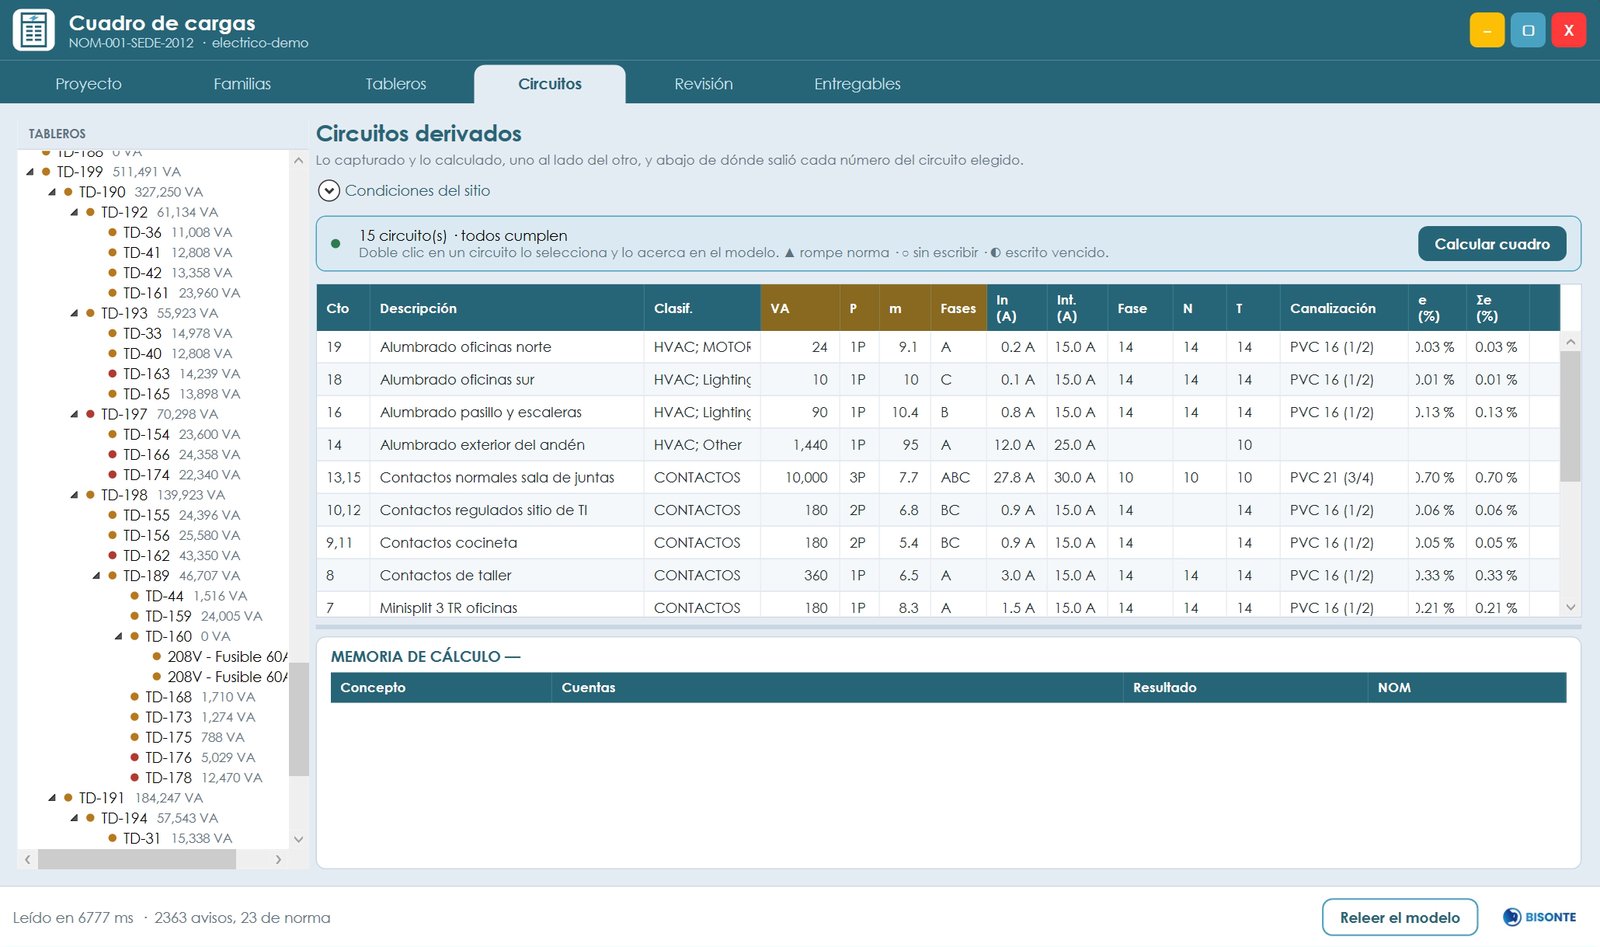Select tree item TD-159 24,005 VA
The image size is (1600, 947).
click(196, 616)
